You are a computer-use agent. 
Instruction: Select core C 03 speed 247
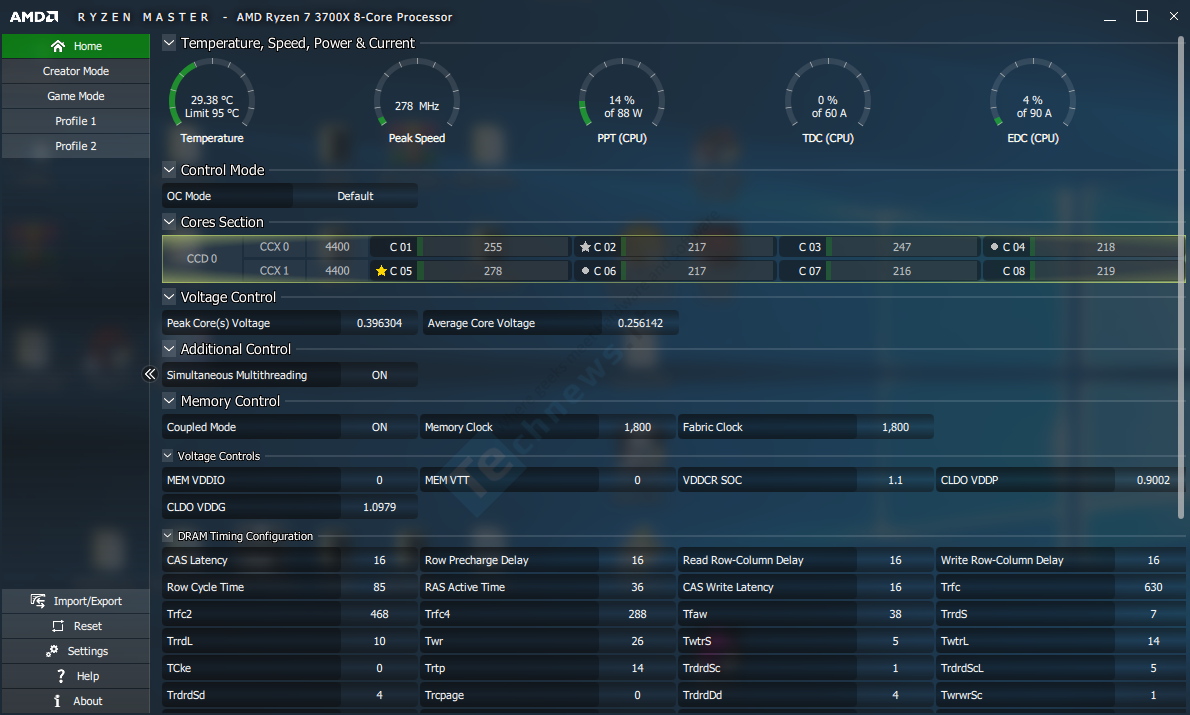[902, 247]
